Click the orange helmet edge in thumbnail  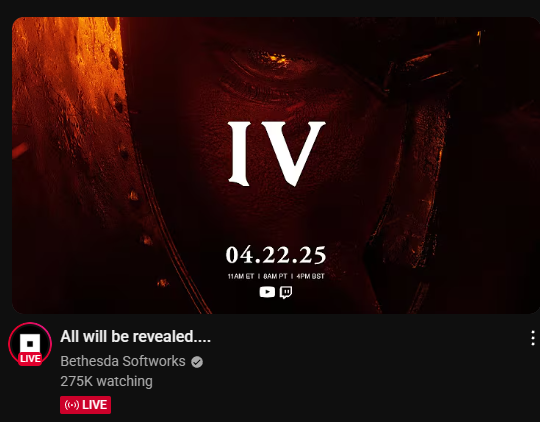[69, 103]
